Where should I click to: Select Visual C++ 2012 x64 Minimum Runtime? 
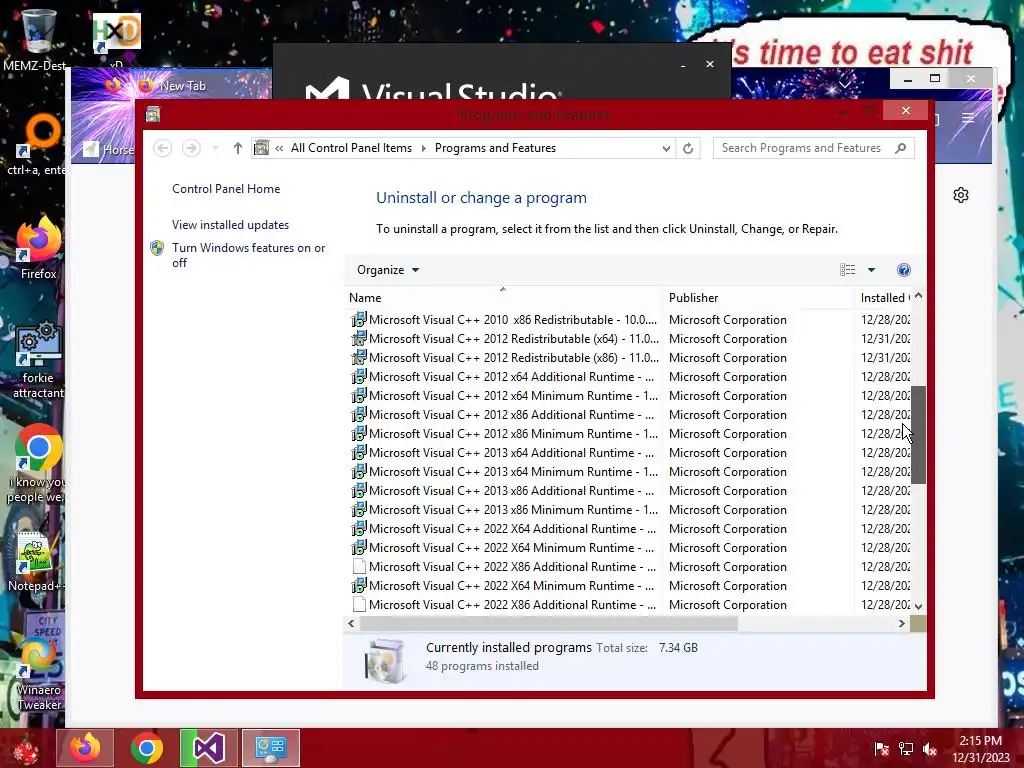point(629,396)
